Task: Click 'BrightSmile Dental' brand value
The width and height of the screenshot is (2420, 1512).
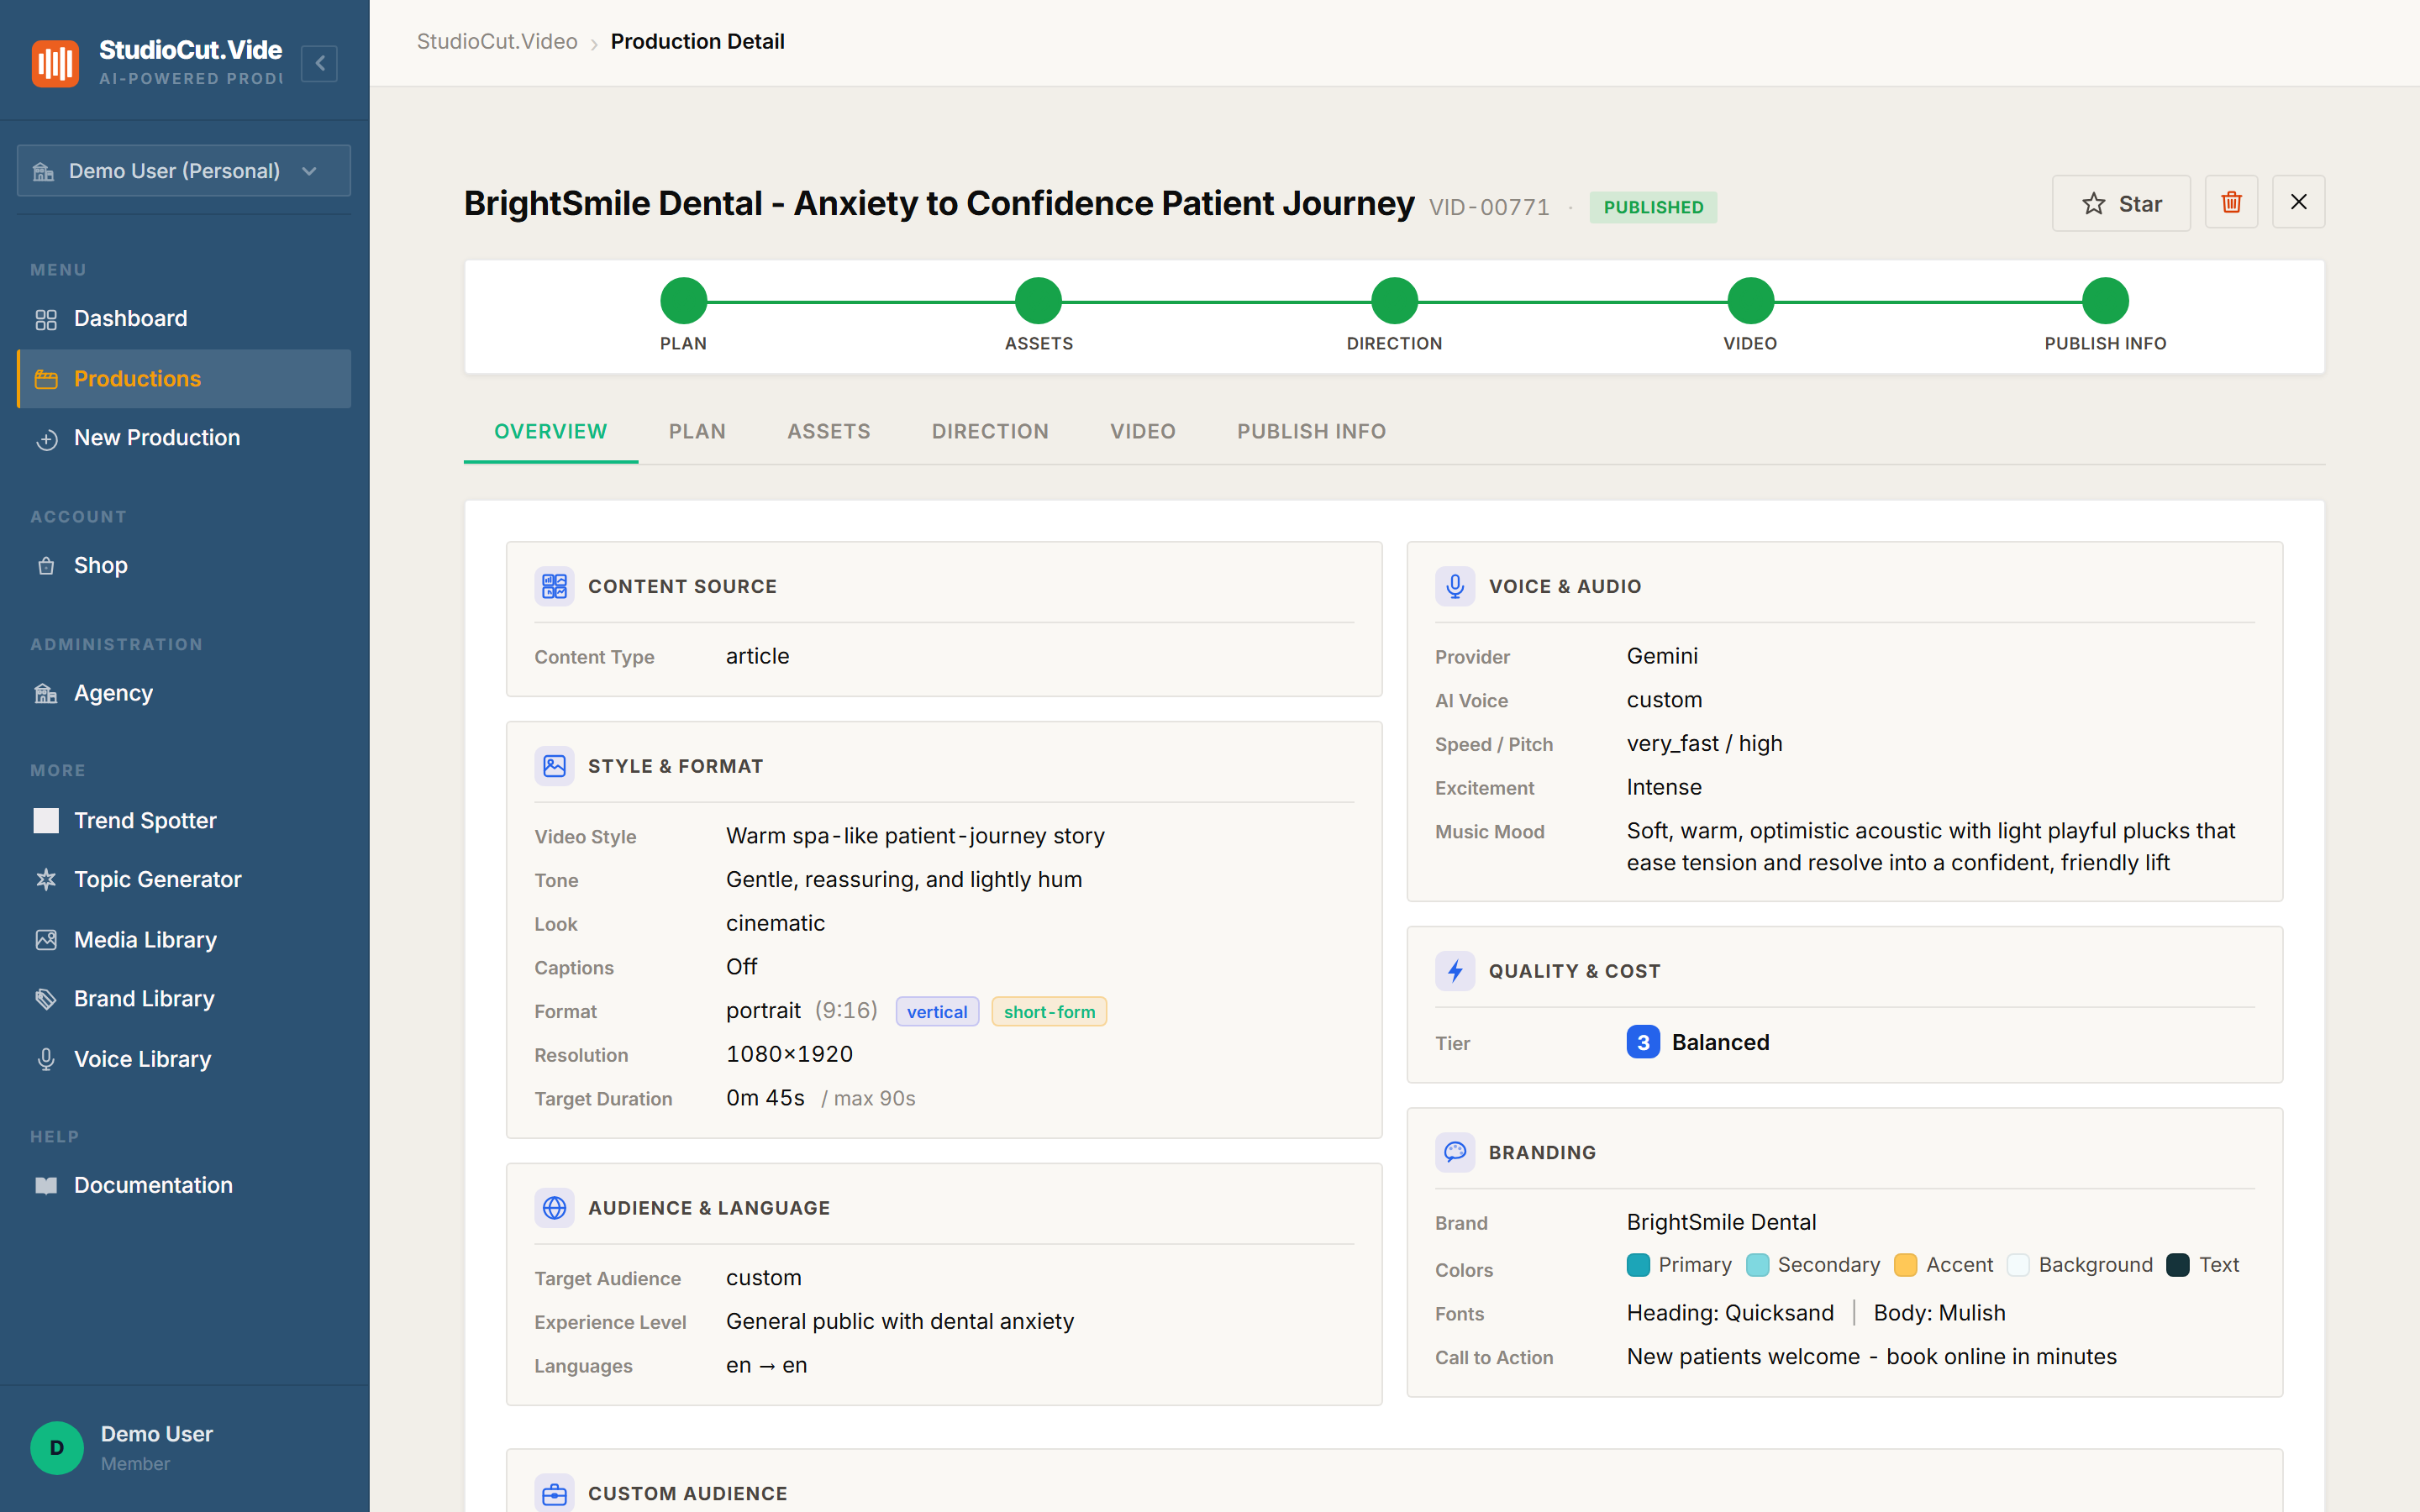Action: click(1721, 1222)
